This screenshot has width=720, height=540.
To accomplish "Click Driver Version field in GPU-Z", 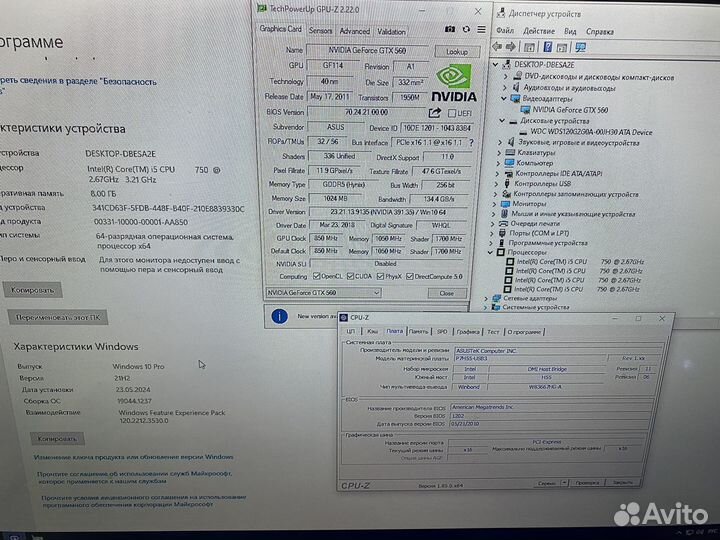I will click(388, 212).
